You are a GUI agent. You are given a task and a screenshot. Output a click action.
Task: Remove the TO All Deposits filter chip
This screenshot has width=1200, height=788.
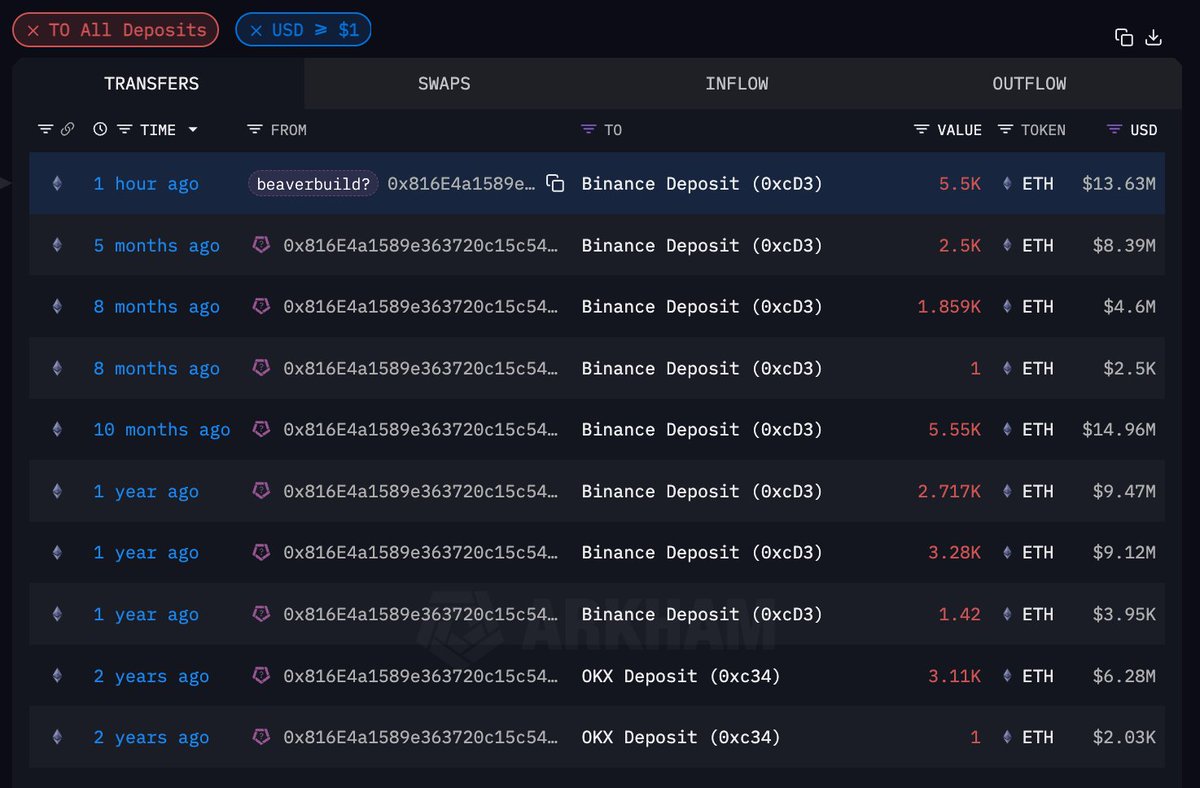click(33, 30)
